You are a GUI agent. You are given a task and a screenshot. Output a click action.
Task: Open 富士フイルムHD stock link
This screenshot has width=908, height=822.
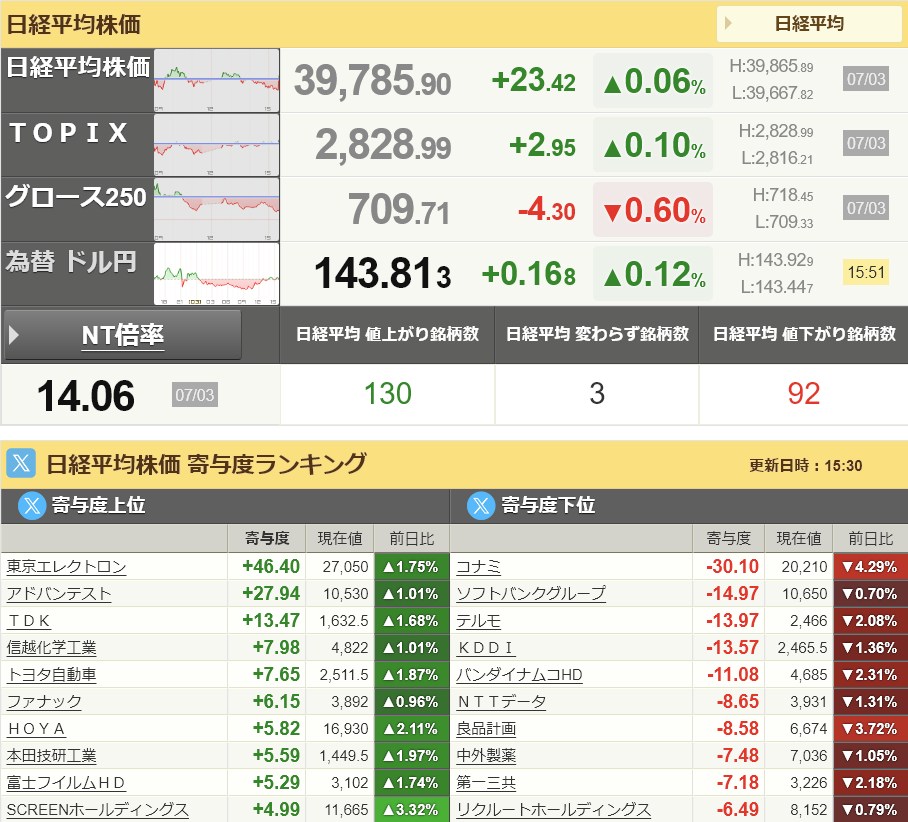[x=66, y=783]
